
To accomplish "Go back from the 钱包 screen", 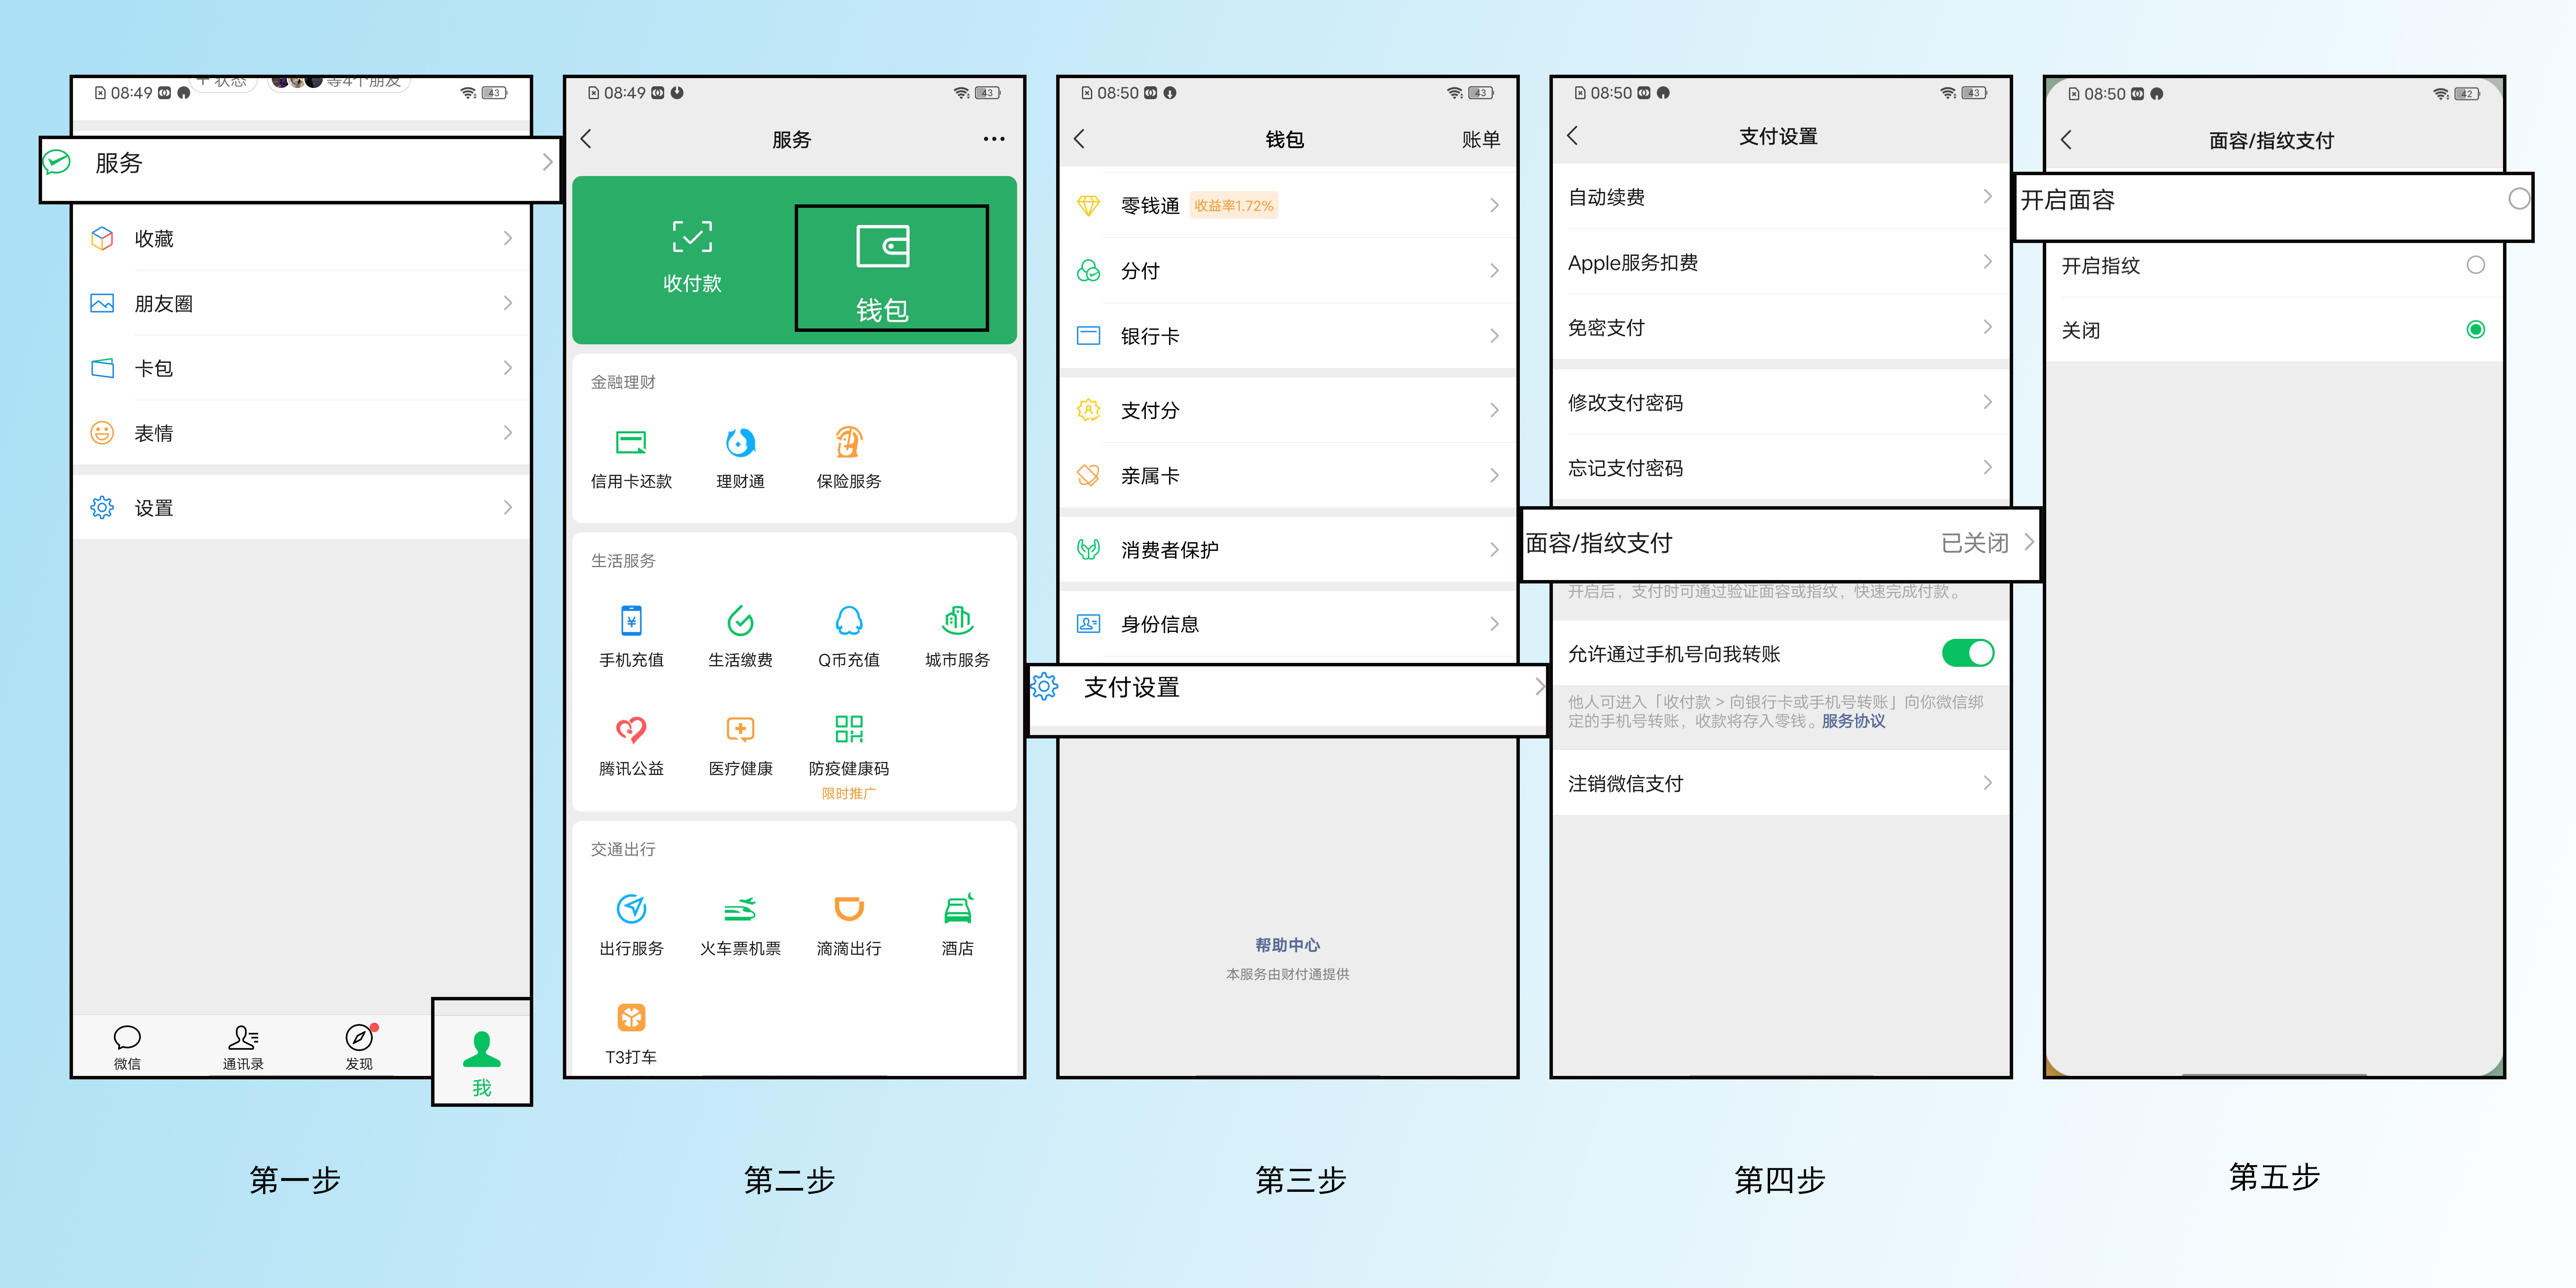I will 1079,139.
